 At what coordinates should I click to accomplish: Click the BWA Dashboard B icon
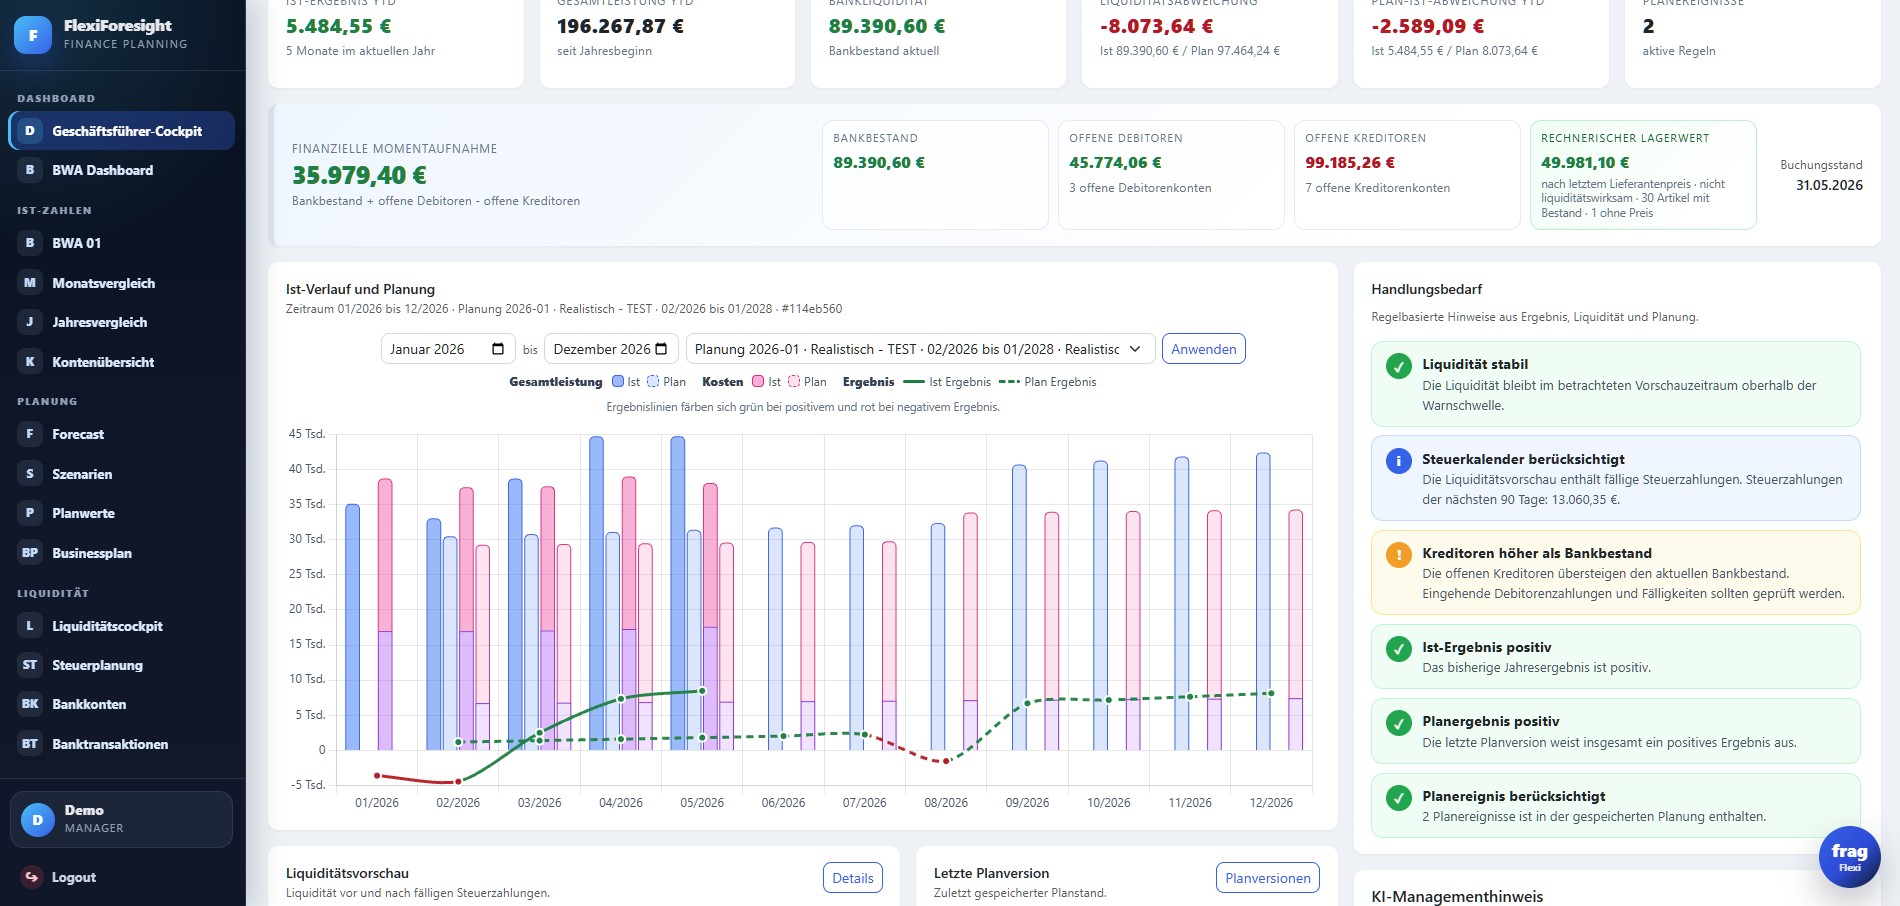click(30, 170)
